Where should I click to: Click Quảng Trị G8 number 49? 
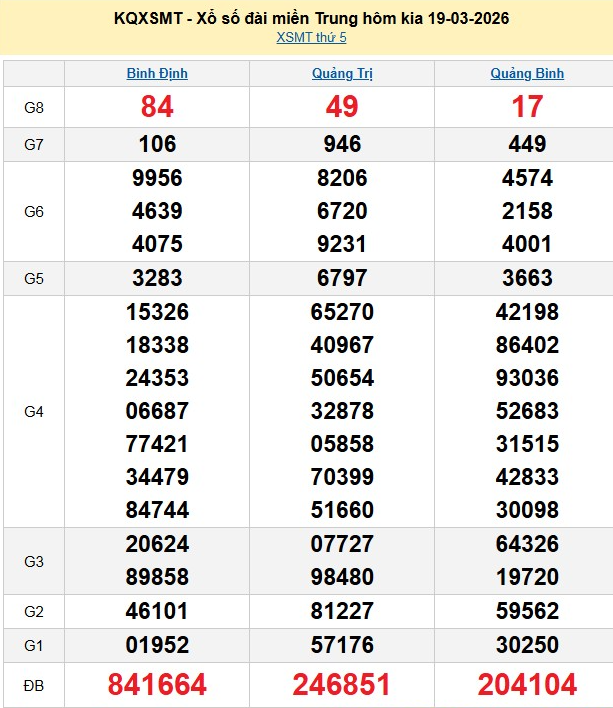tap(342, 107)
